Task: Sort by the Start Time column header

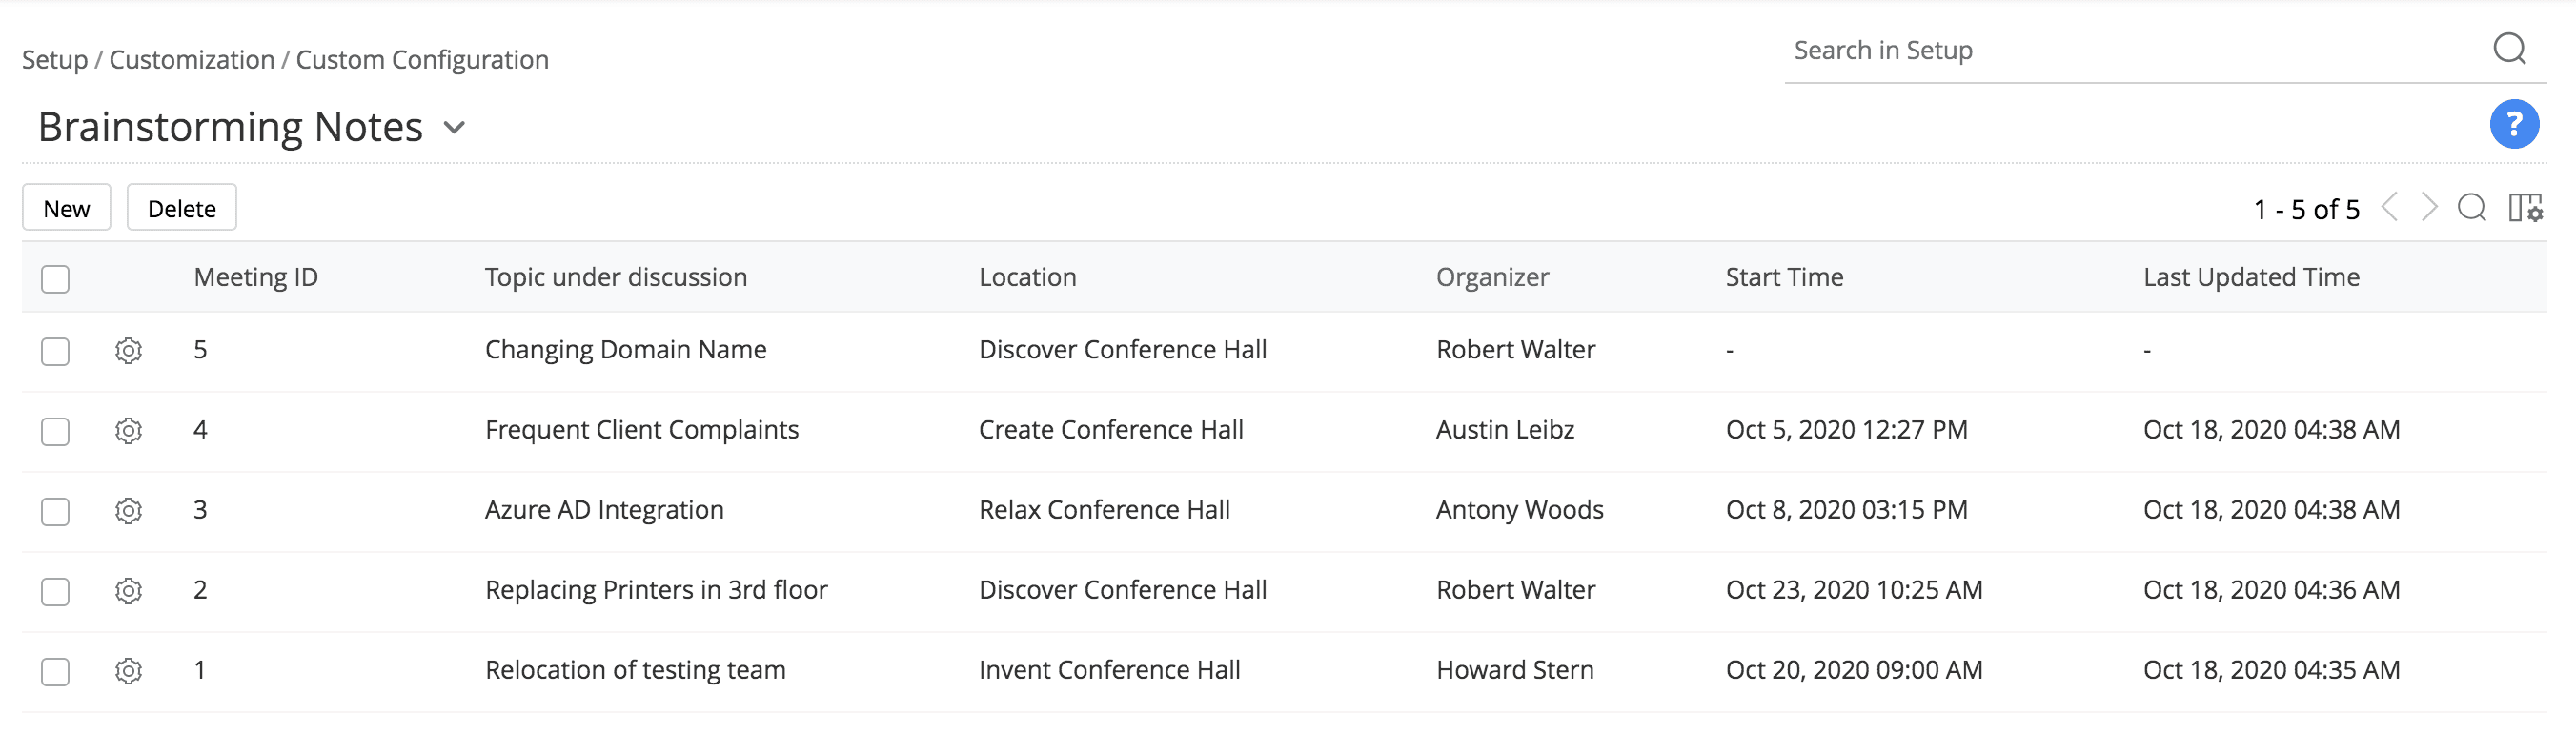Action: [x=1784, y=277]
